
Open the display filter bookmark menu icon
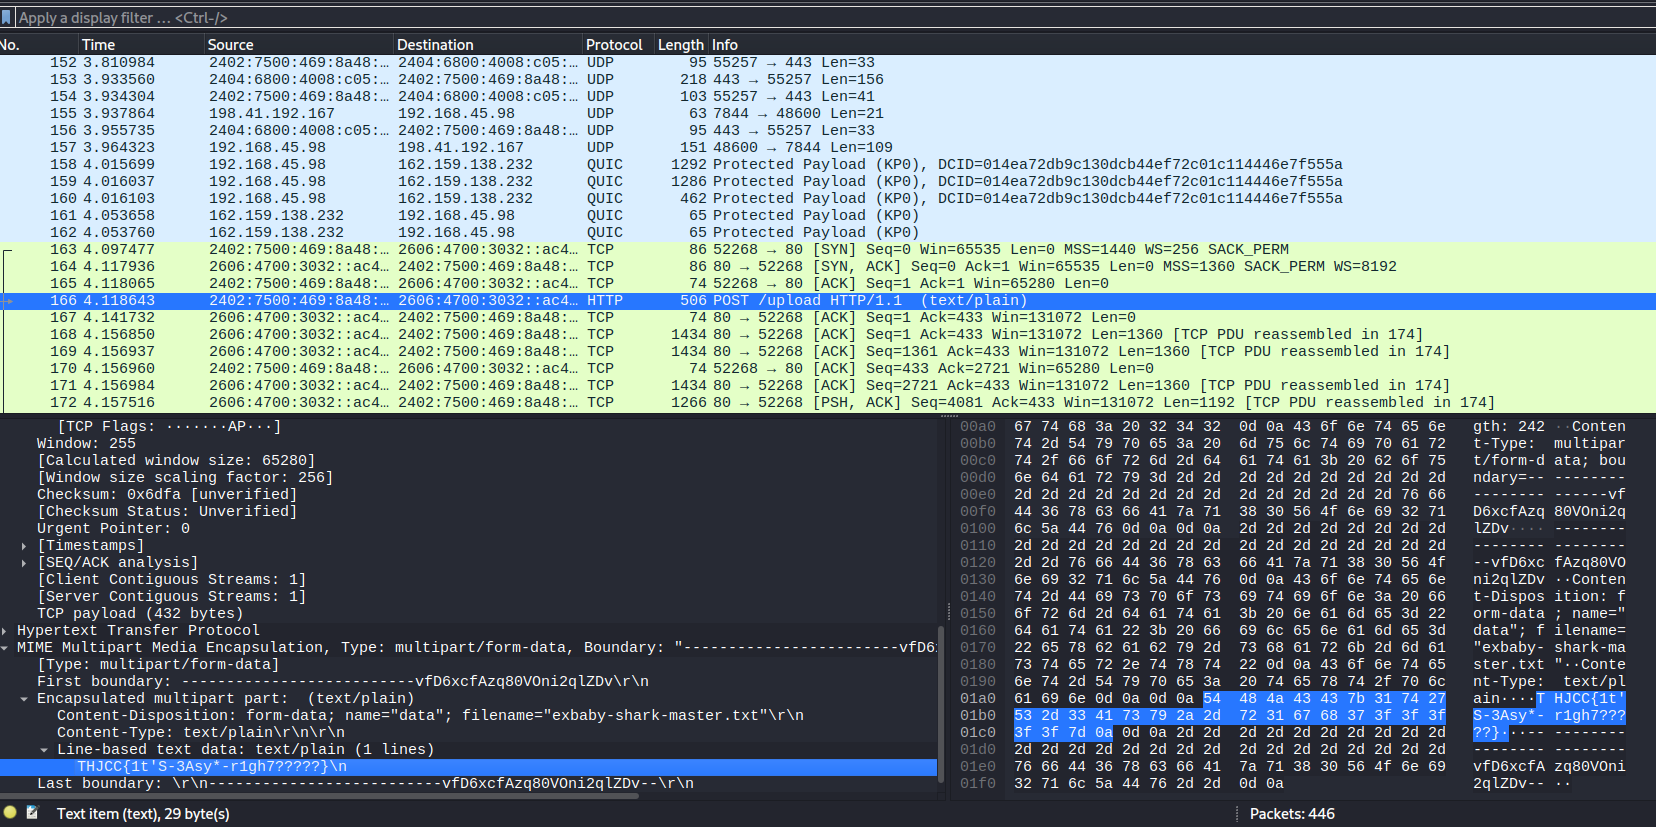(7, 18)
